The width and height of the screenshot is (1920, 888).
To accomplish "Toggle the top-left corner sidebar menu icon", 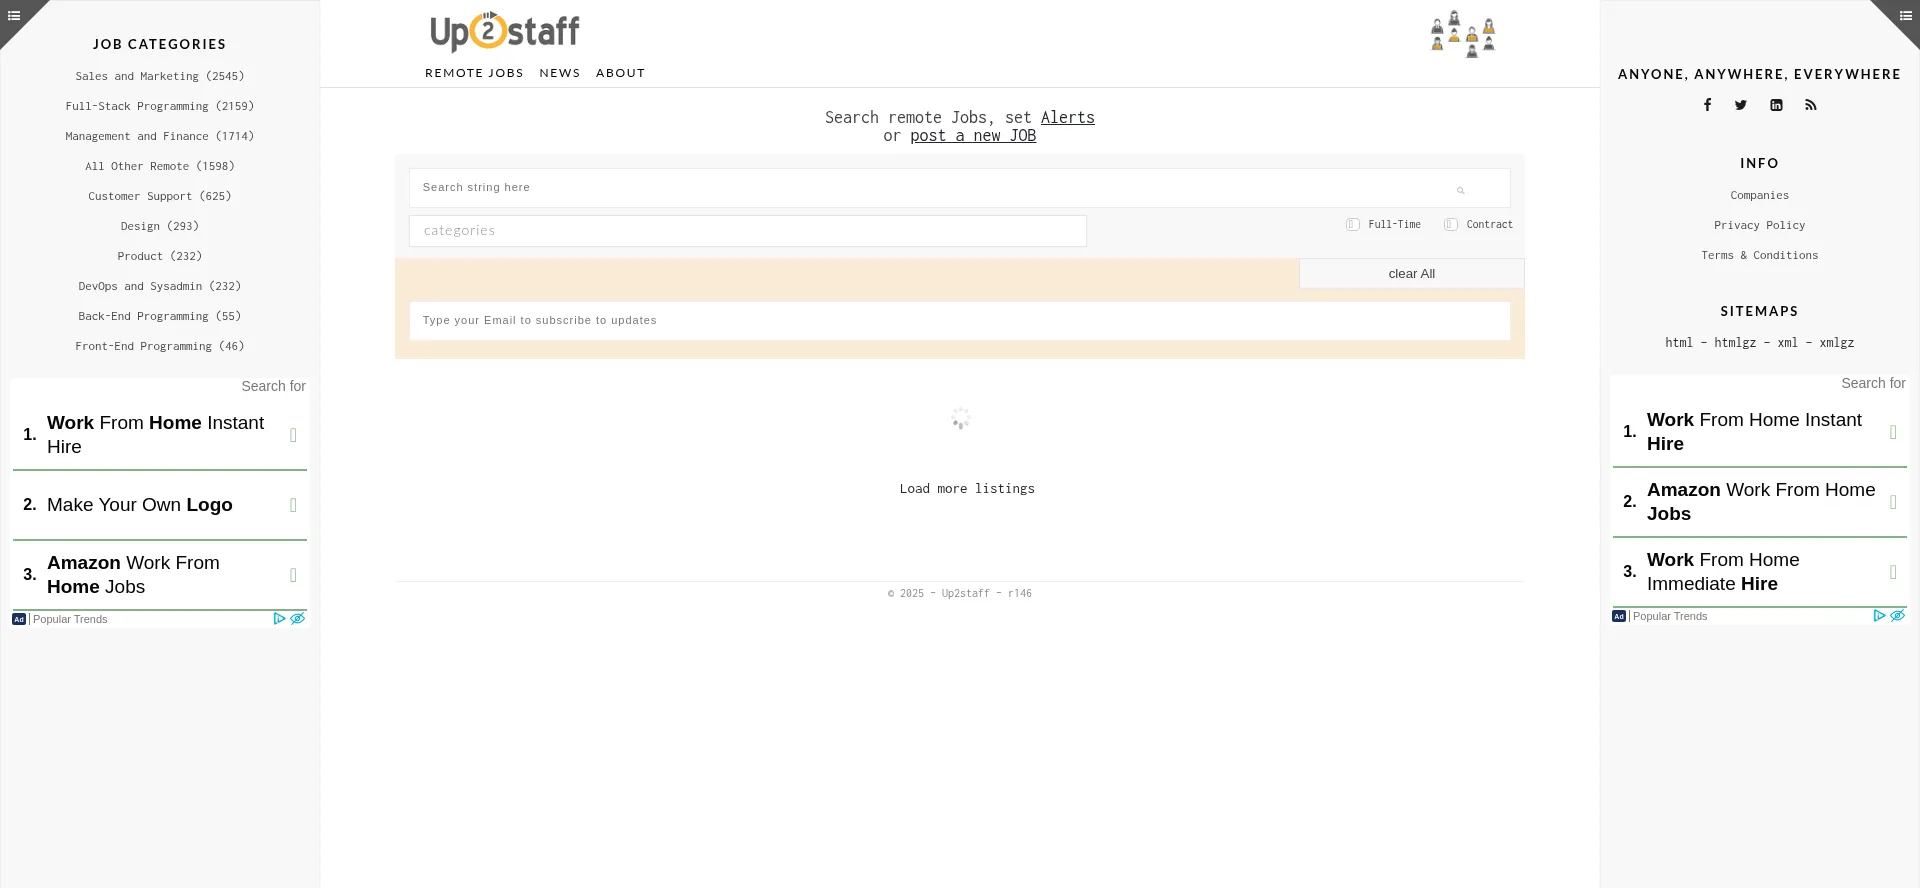I will click(14, 15).
